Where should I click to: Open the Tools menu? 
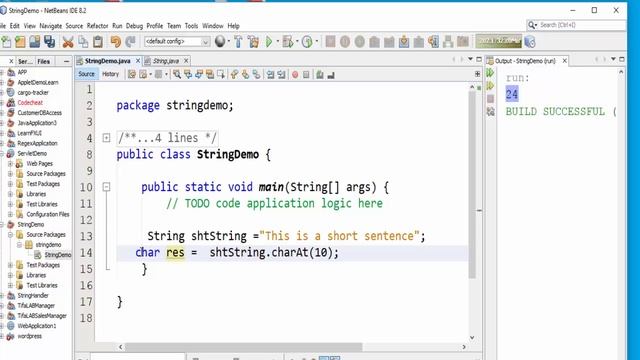pyautogui.click(x=191, y=26)
